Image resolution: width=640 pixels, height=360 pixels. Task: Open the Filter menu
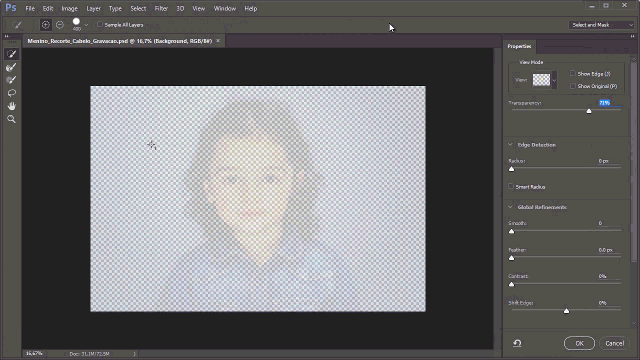click(161, 8)
